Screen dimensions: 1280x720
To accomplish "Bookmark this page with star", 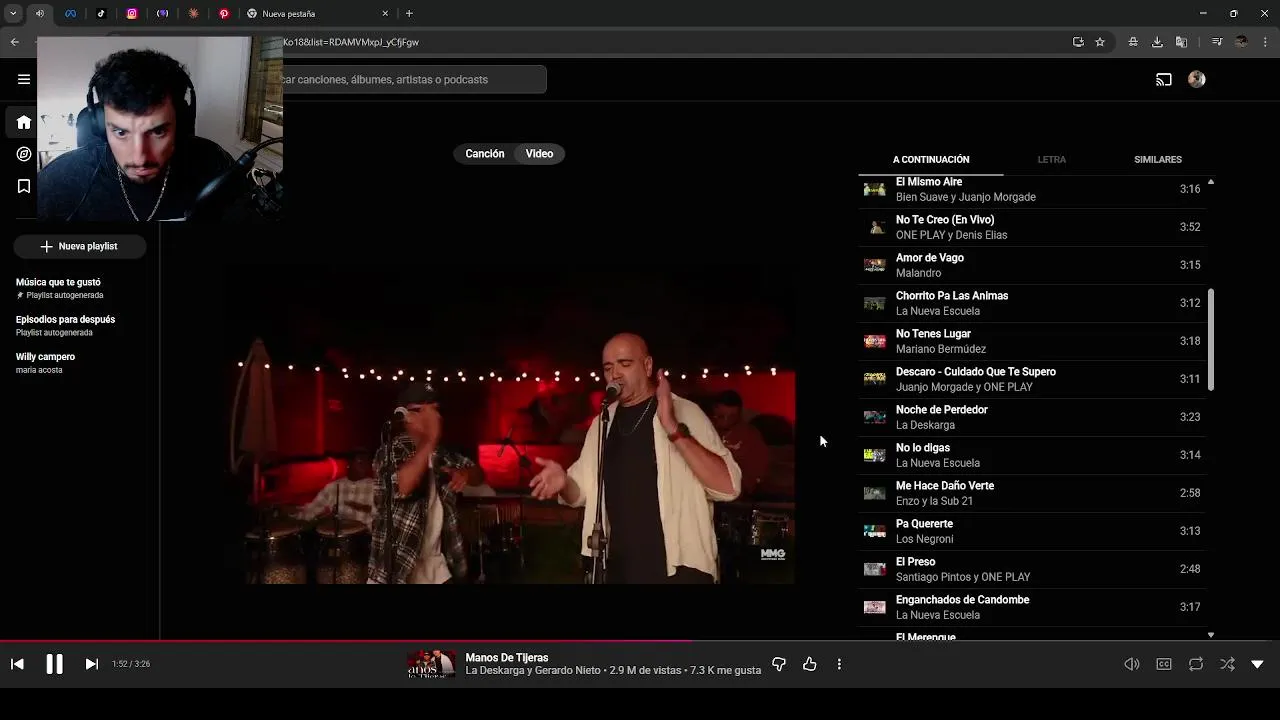I will point(1100,42).
